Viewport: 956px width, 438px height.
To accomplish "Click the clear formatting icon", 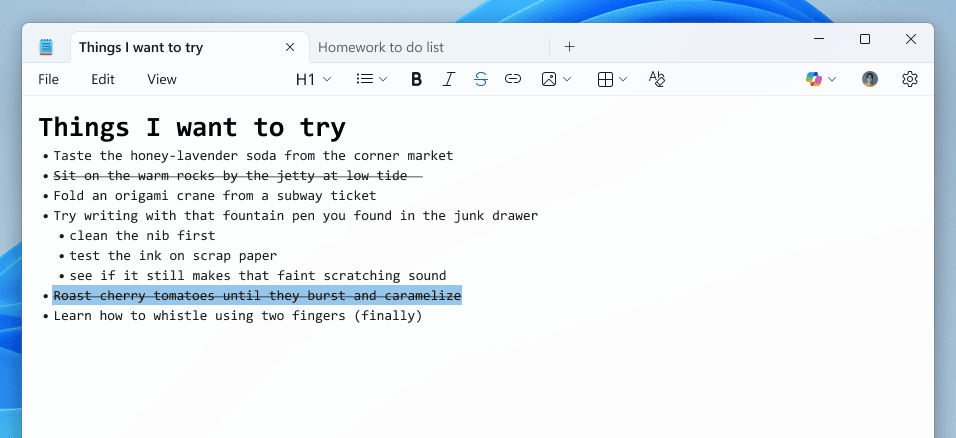I will click(657, 79).
